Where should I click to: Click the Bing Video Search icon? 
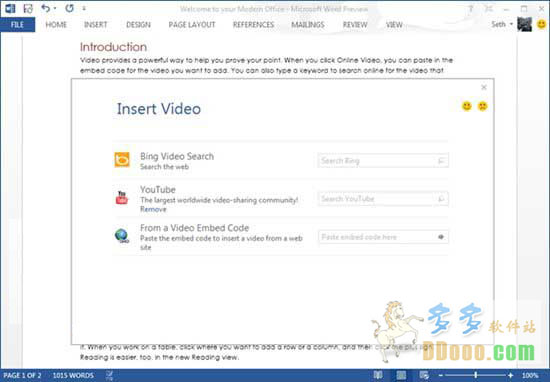122,160
